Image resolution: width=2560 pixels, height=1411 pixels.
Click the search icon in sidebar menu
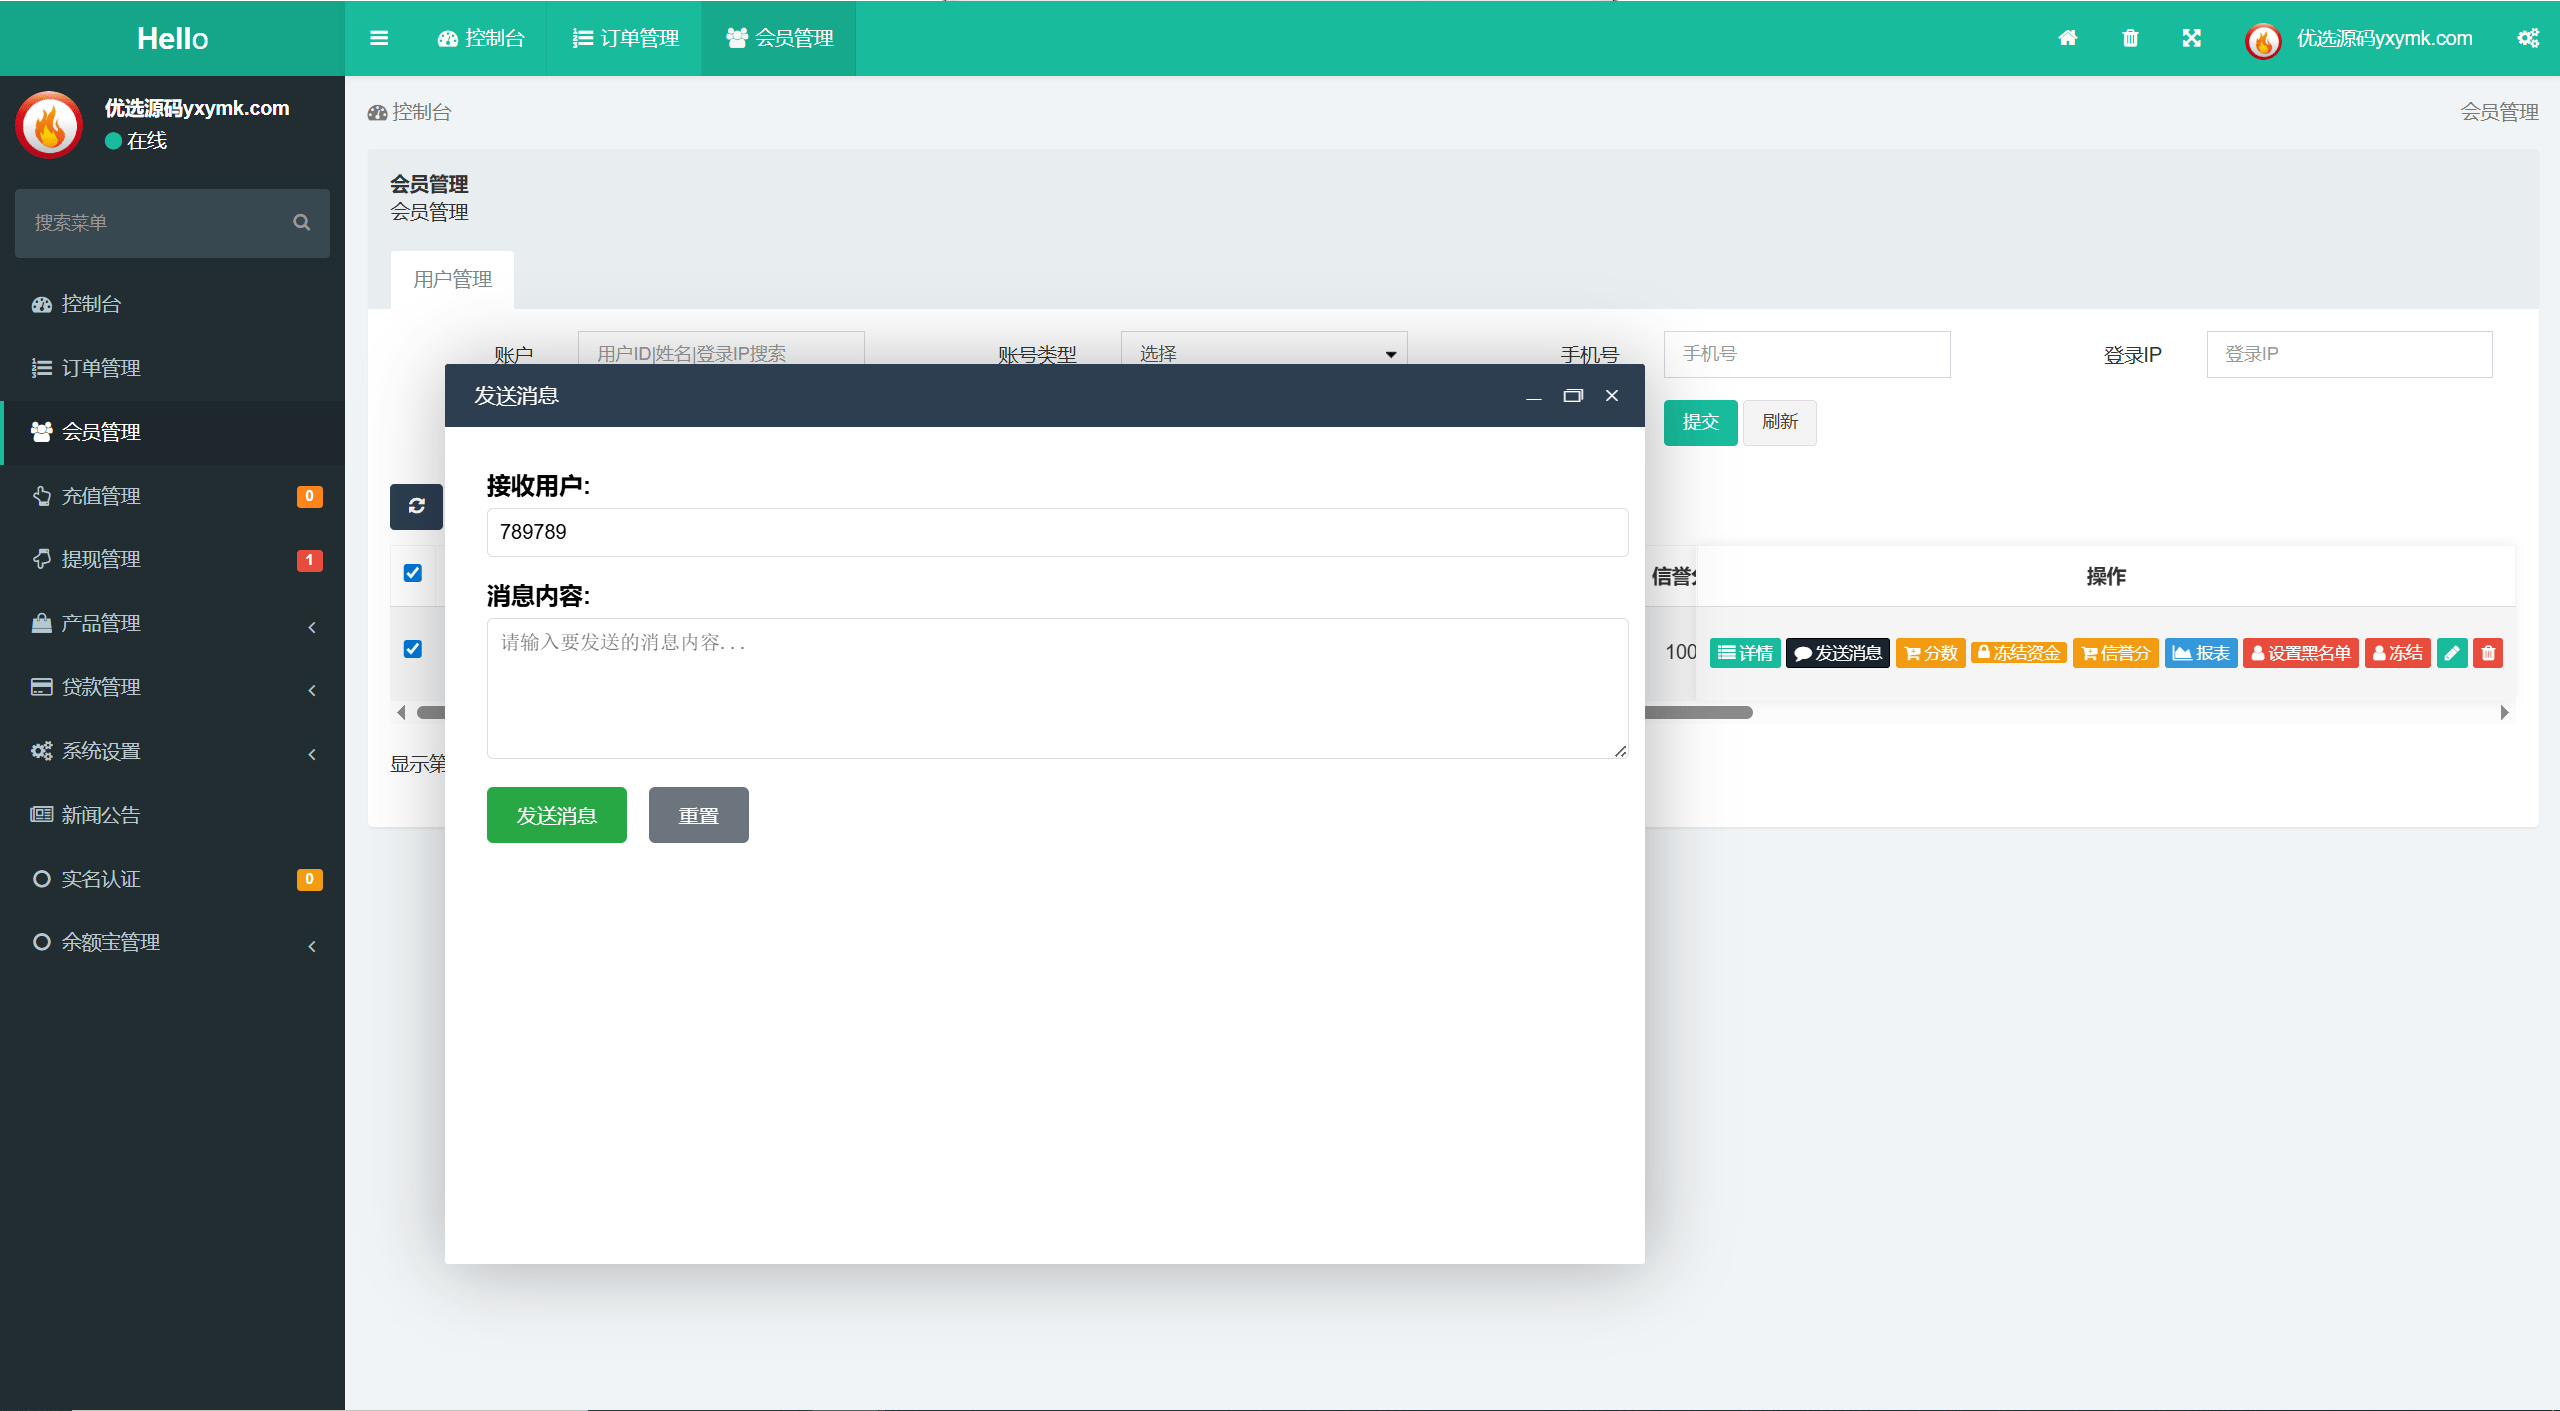pyautogui.click(x=301, y=222)
